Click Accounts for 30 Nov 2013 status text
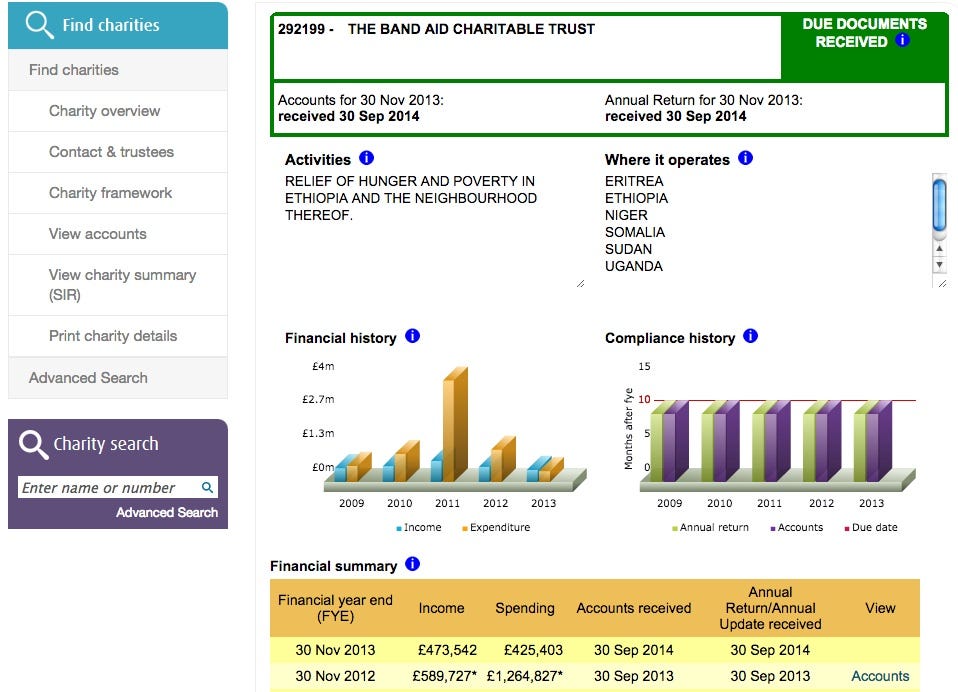The width and height of the screenshot is (958, 692). tap(360, 109)
